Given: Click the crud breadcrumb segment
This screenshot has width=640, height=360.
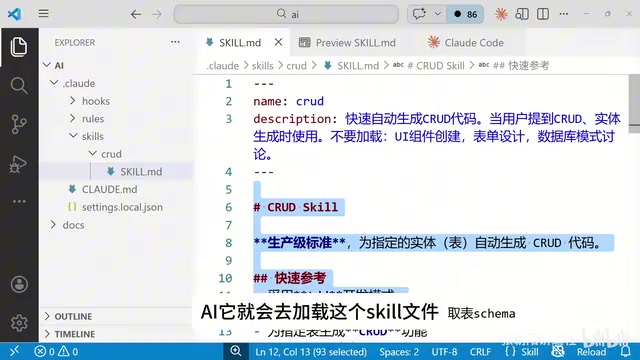Looking at the screenshot, I should point(296,66).
